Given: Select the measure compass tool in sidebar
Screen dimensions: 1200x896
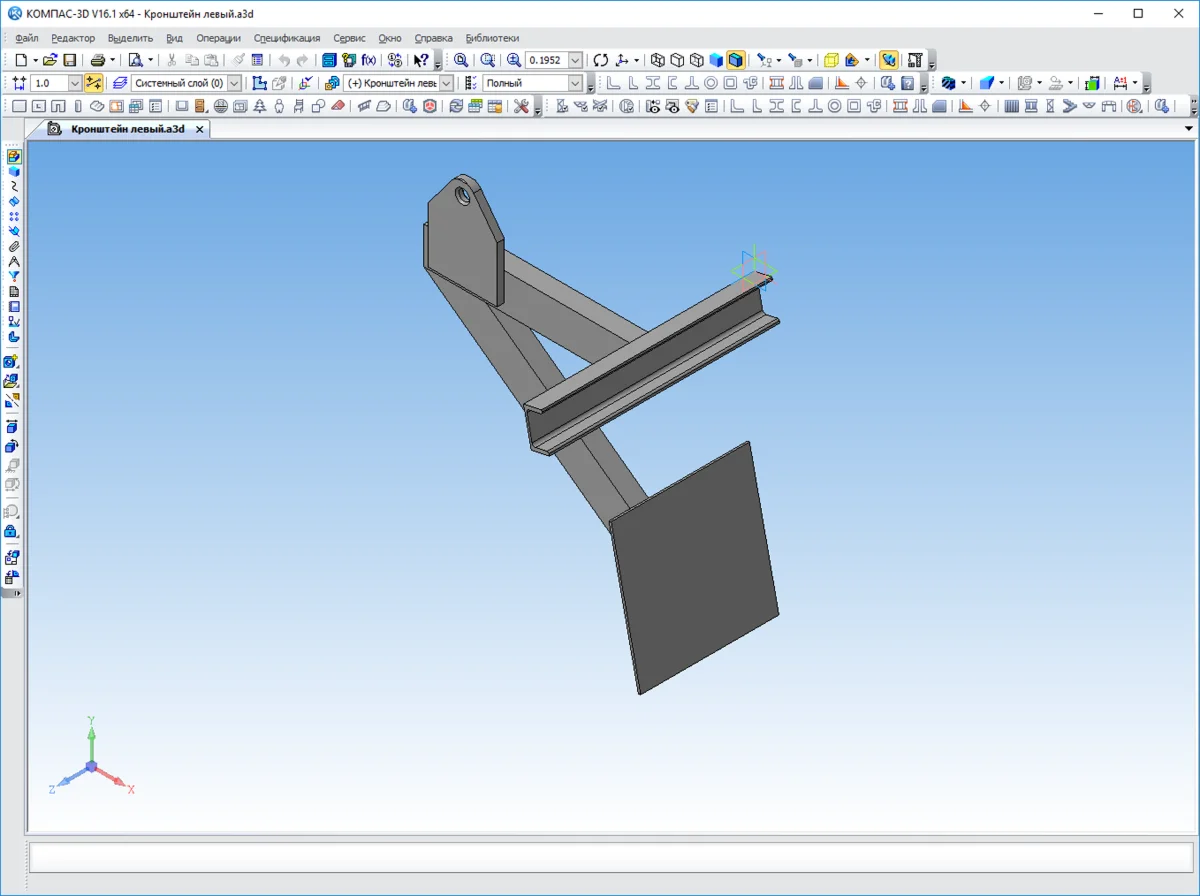Looking at the screenshot, I should coord(14,261).
